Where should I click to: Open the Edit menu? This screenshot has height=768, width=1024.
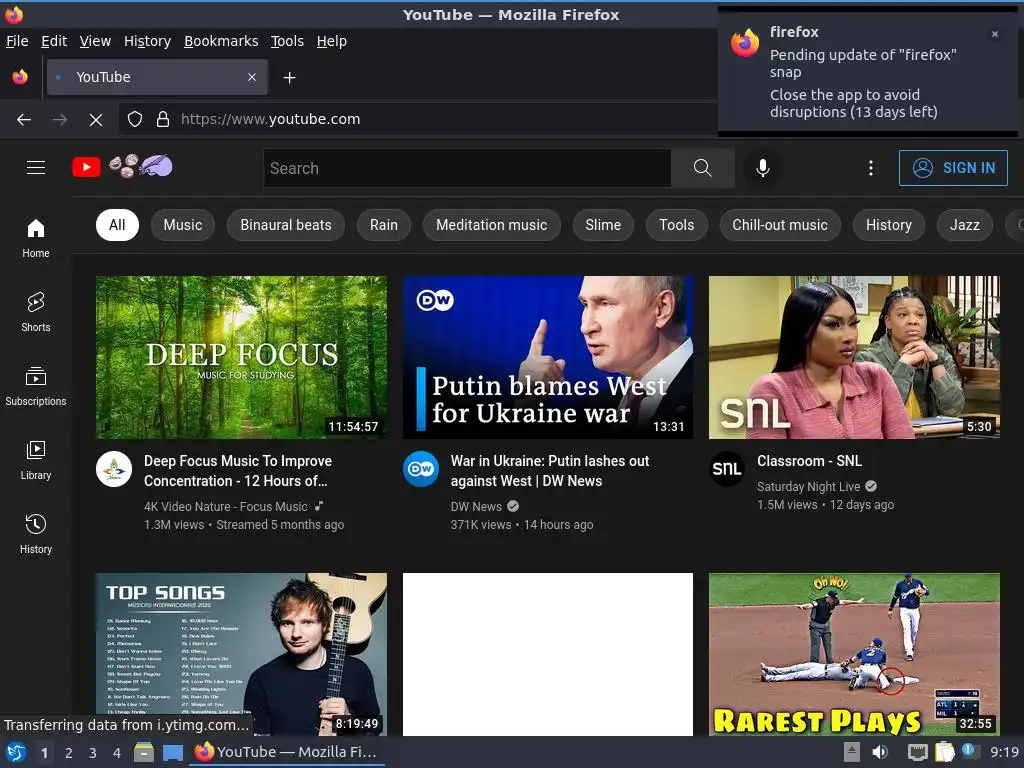point(54,41)
